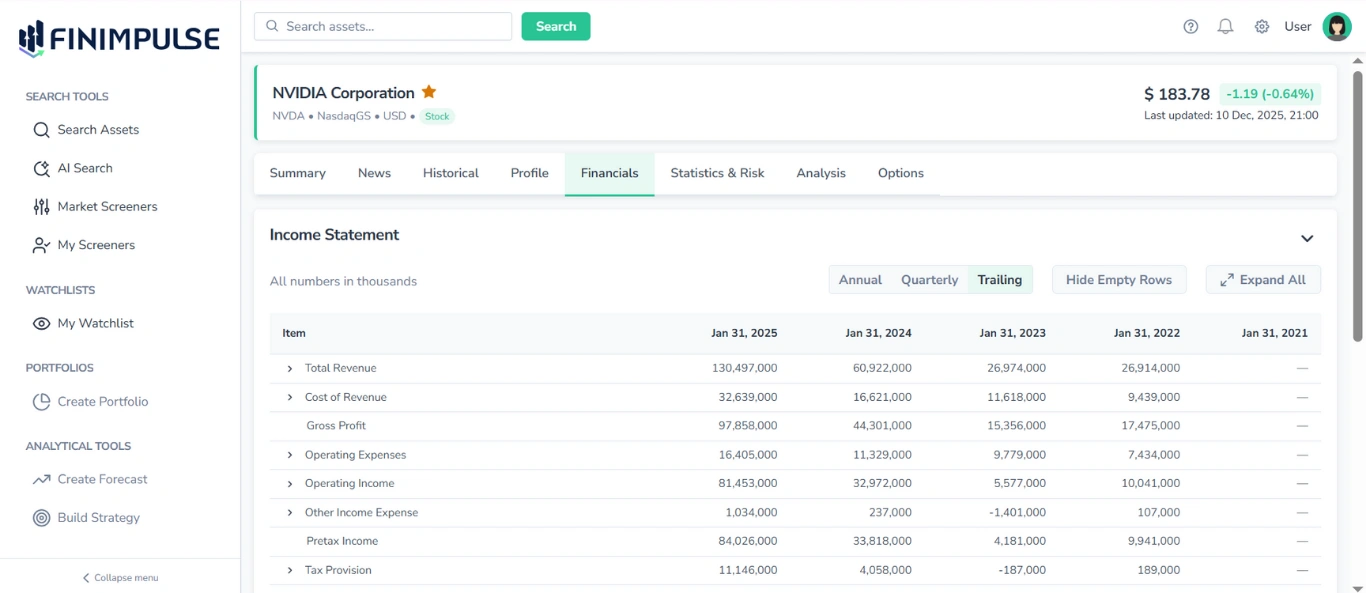Click the green Search button

pos(555,26)
